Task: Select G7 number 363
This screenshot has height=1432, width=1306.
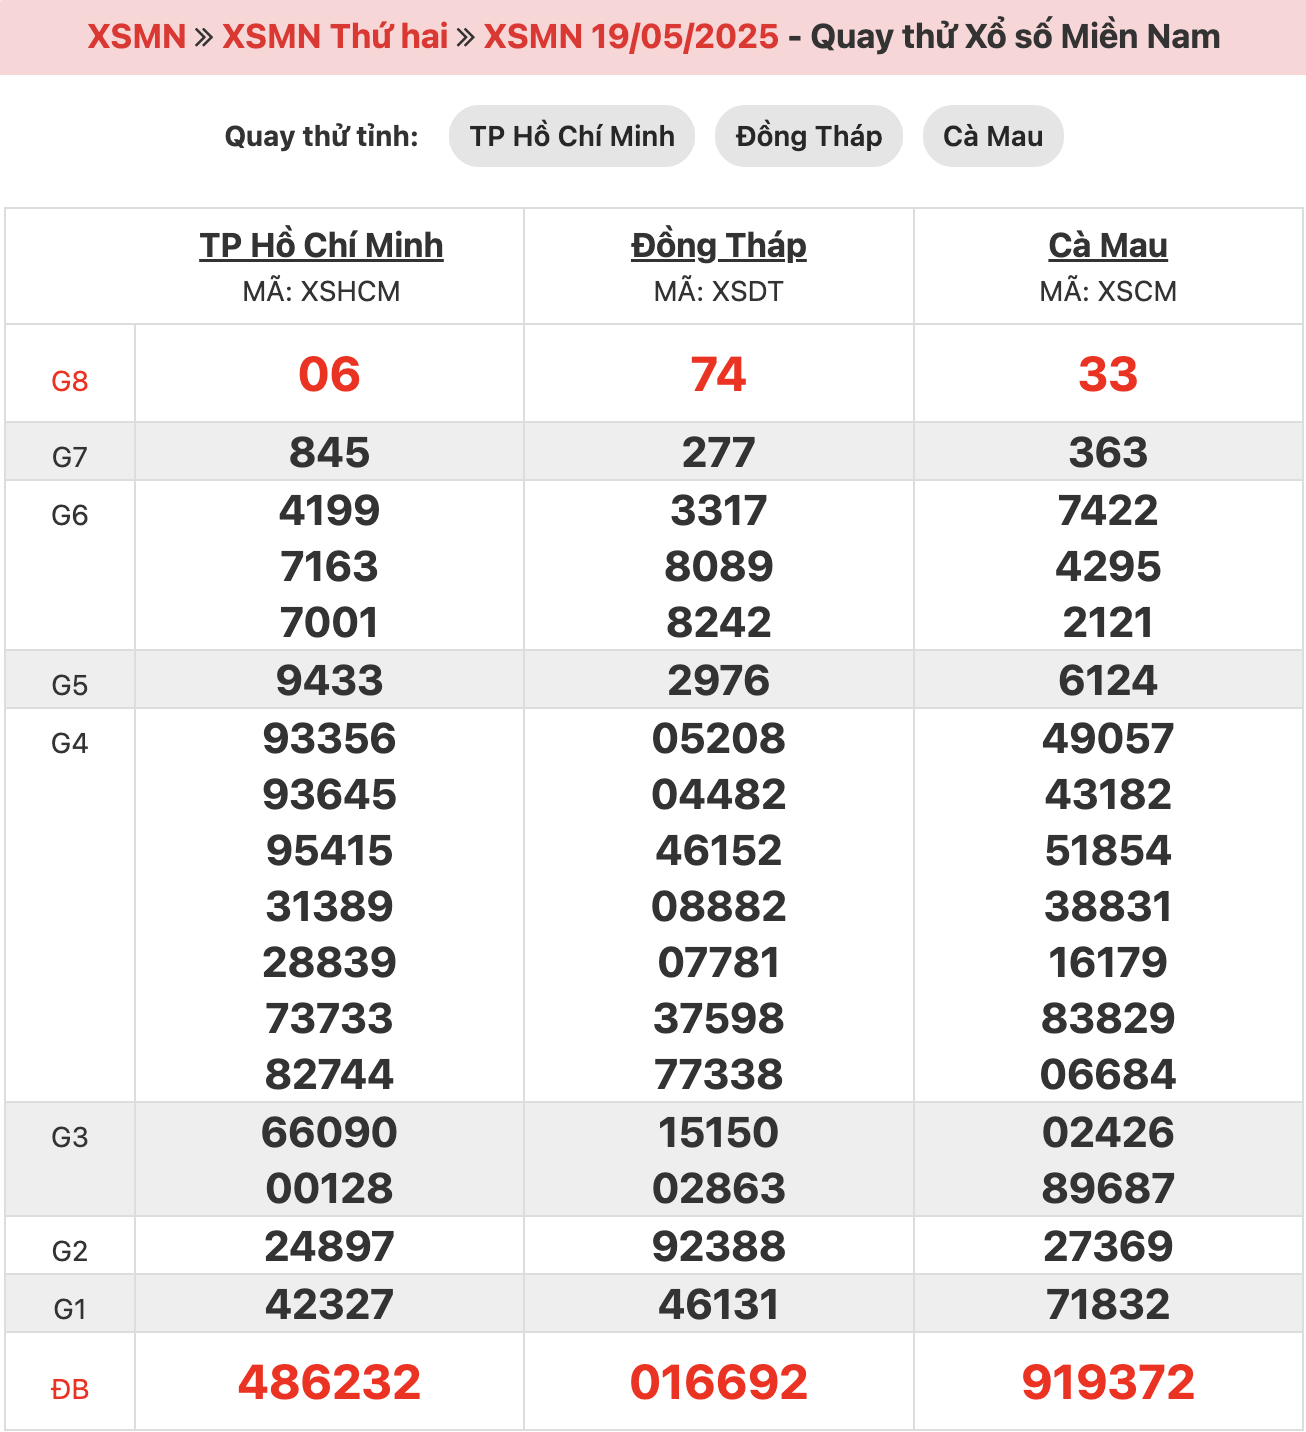Action: (x=1108, y=453)
